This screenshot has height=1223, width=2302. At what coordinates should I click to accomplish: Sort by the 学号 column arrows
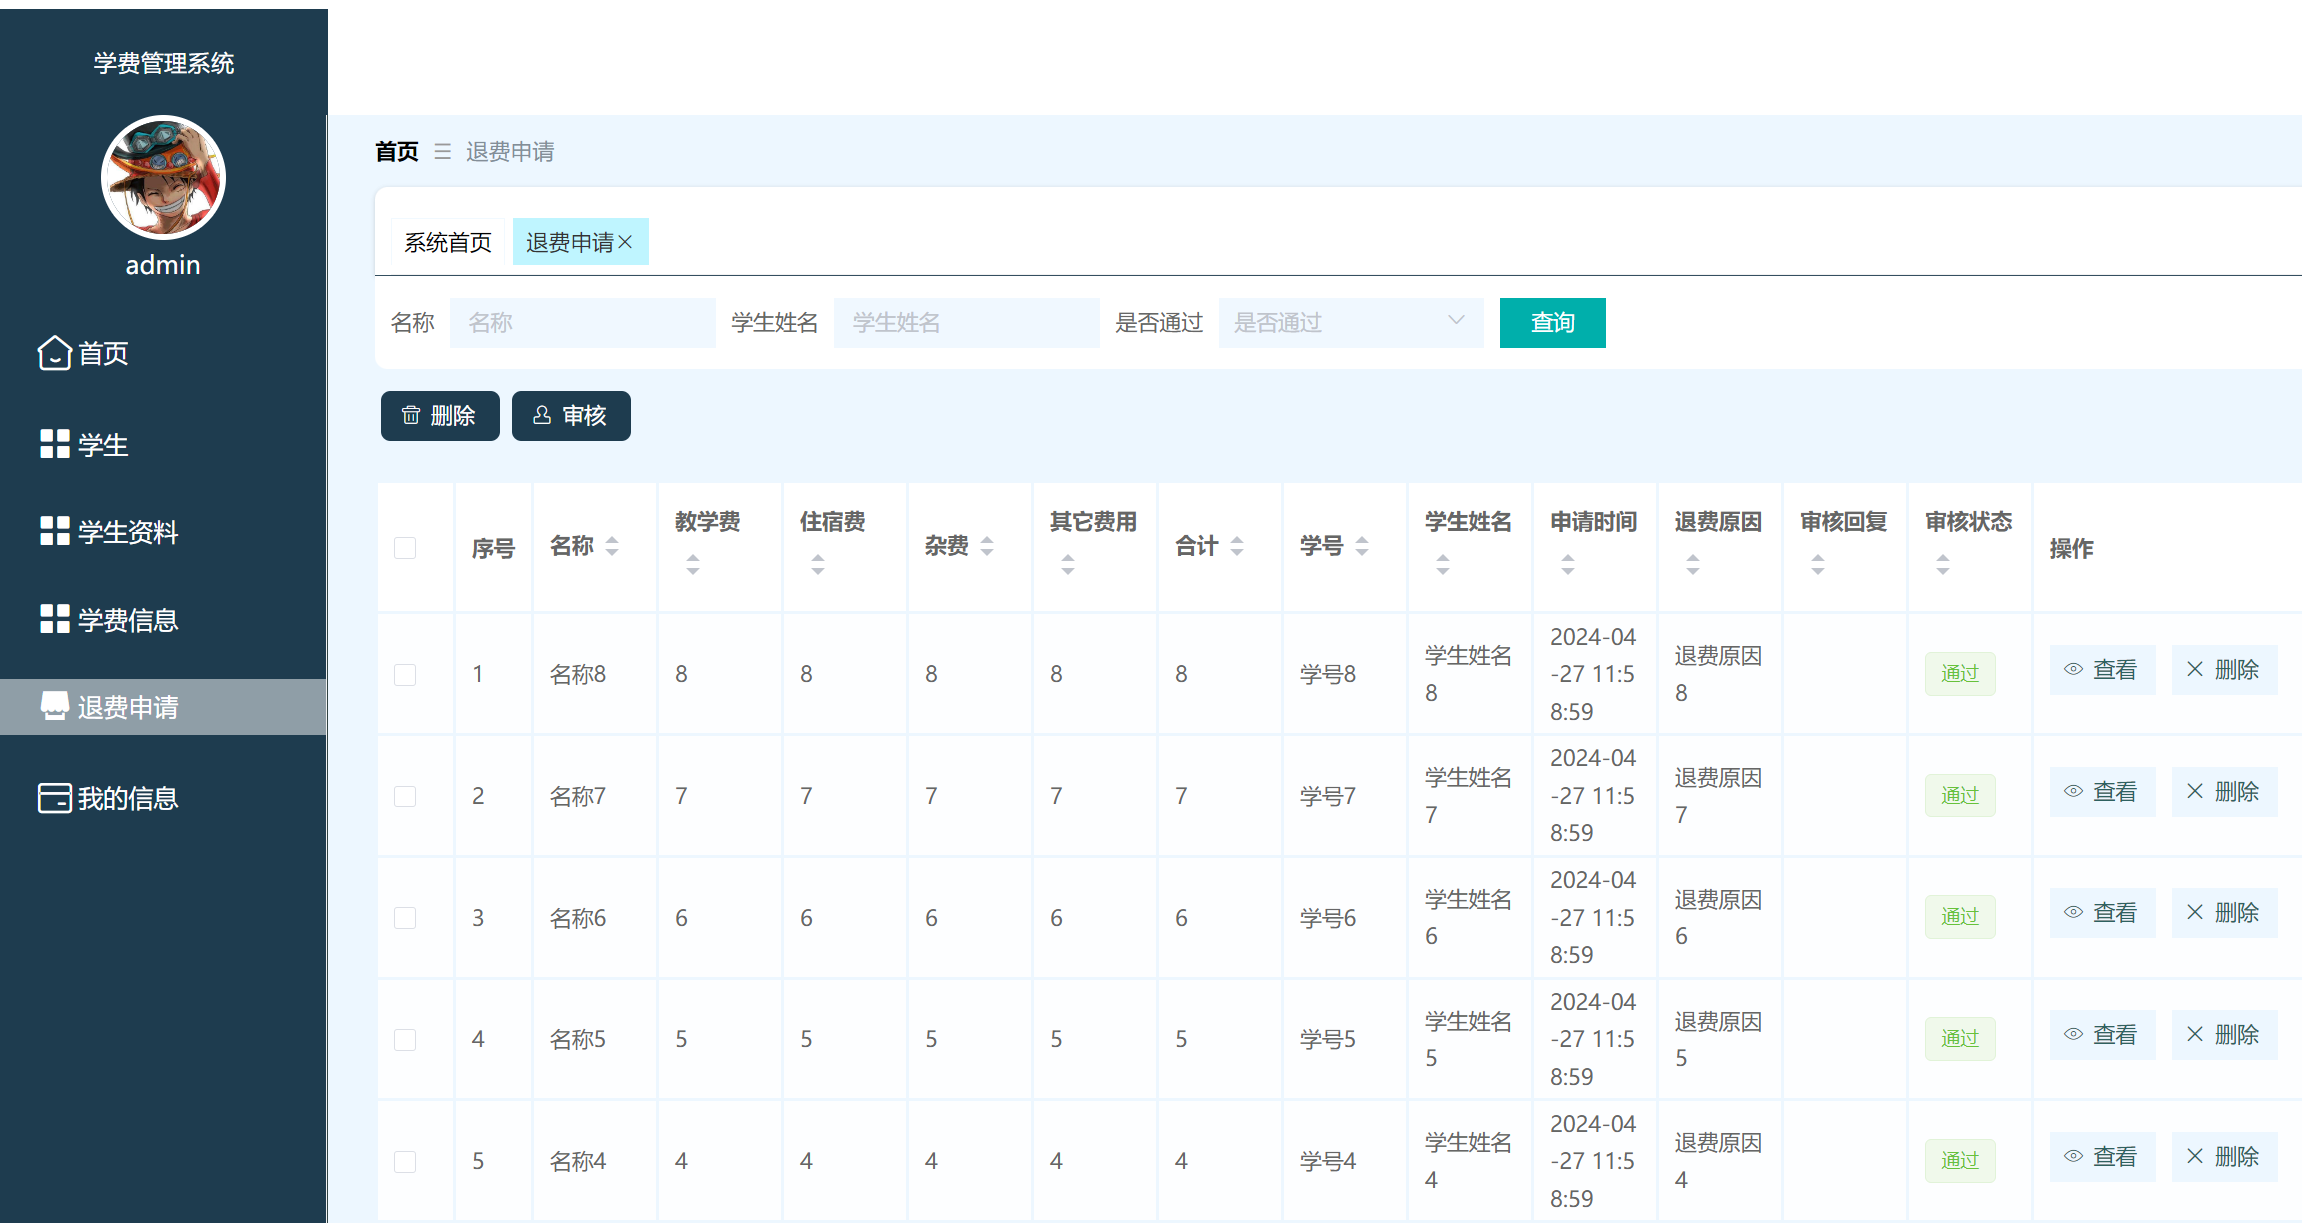coord(1362,546)
